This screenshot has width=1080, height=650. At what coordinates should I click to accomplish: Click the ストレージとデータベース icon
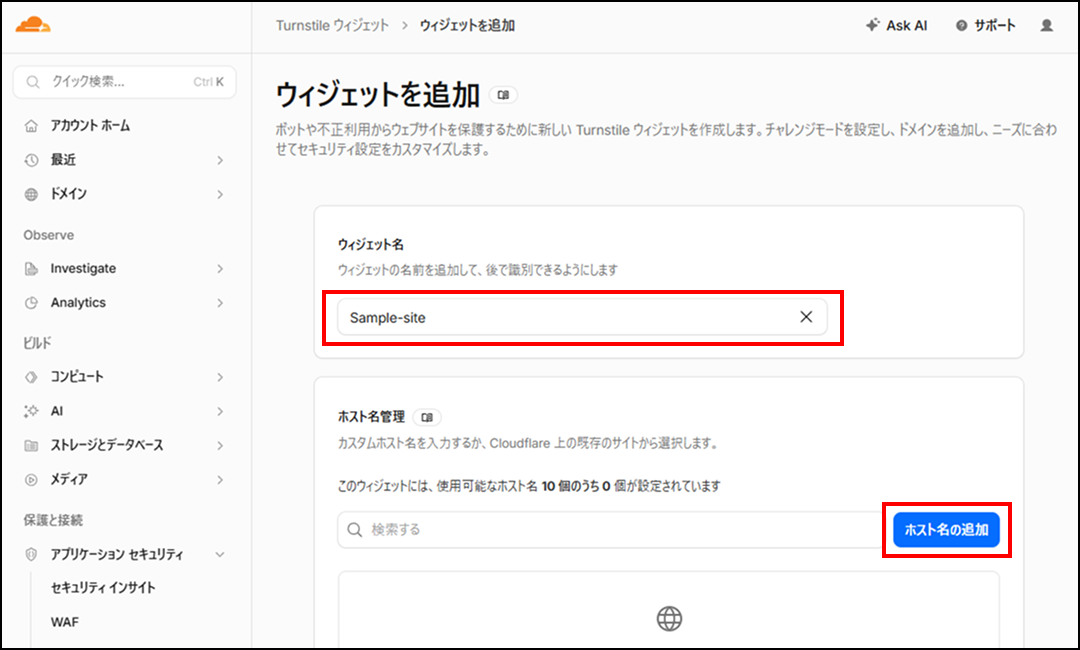coord(31,445)
